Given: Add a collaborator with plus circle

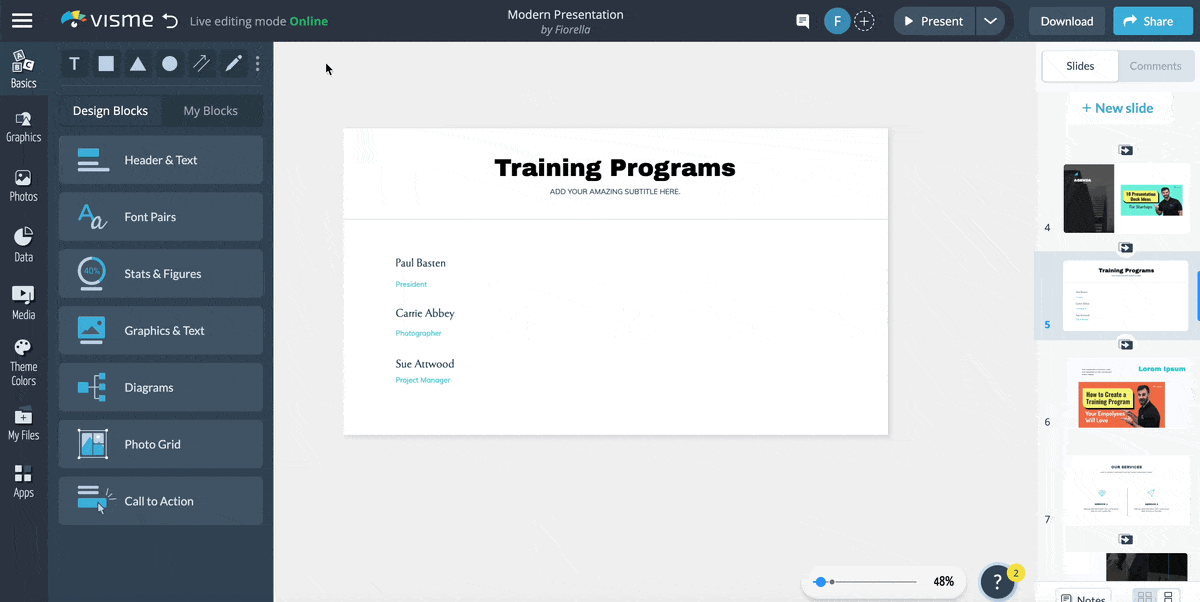Looking at the screenshot, I should [x=864, y=21].
